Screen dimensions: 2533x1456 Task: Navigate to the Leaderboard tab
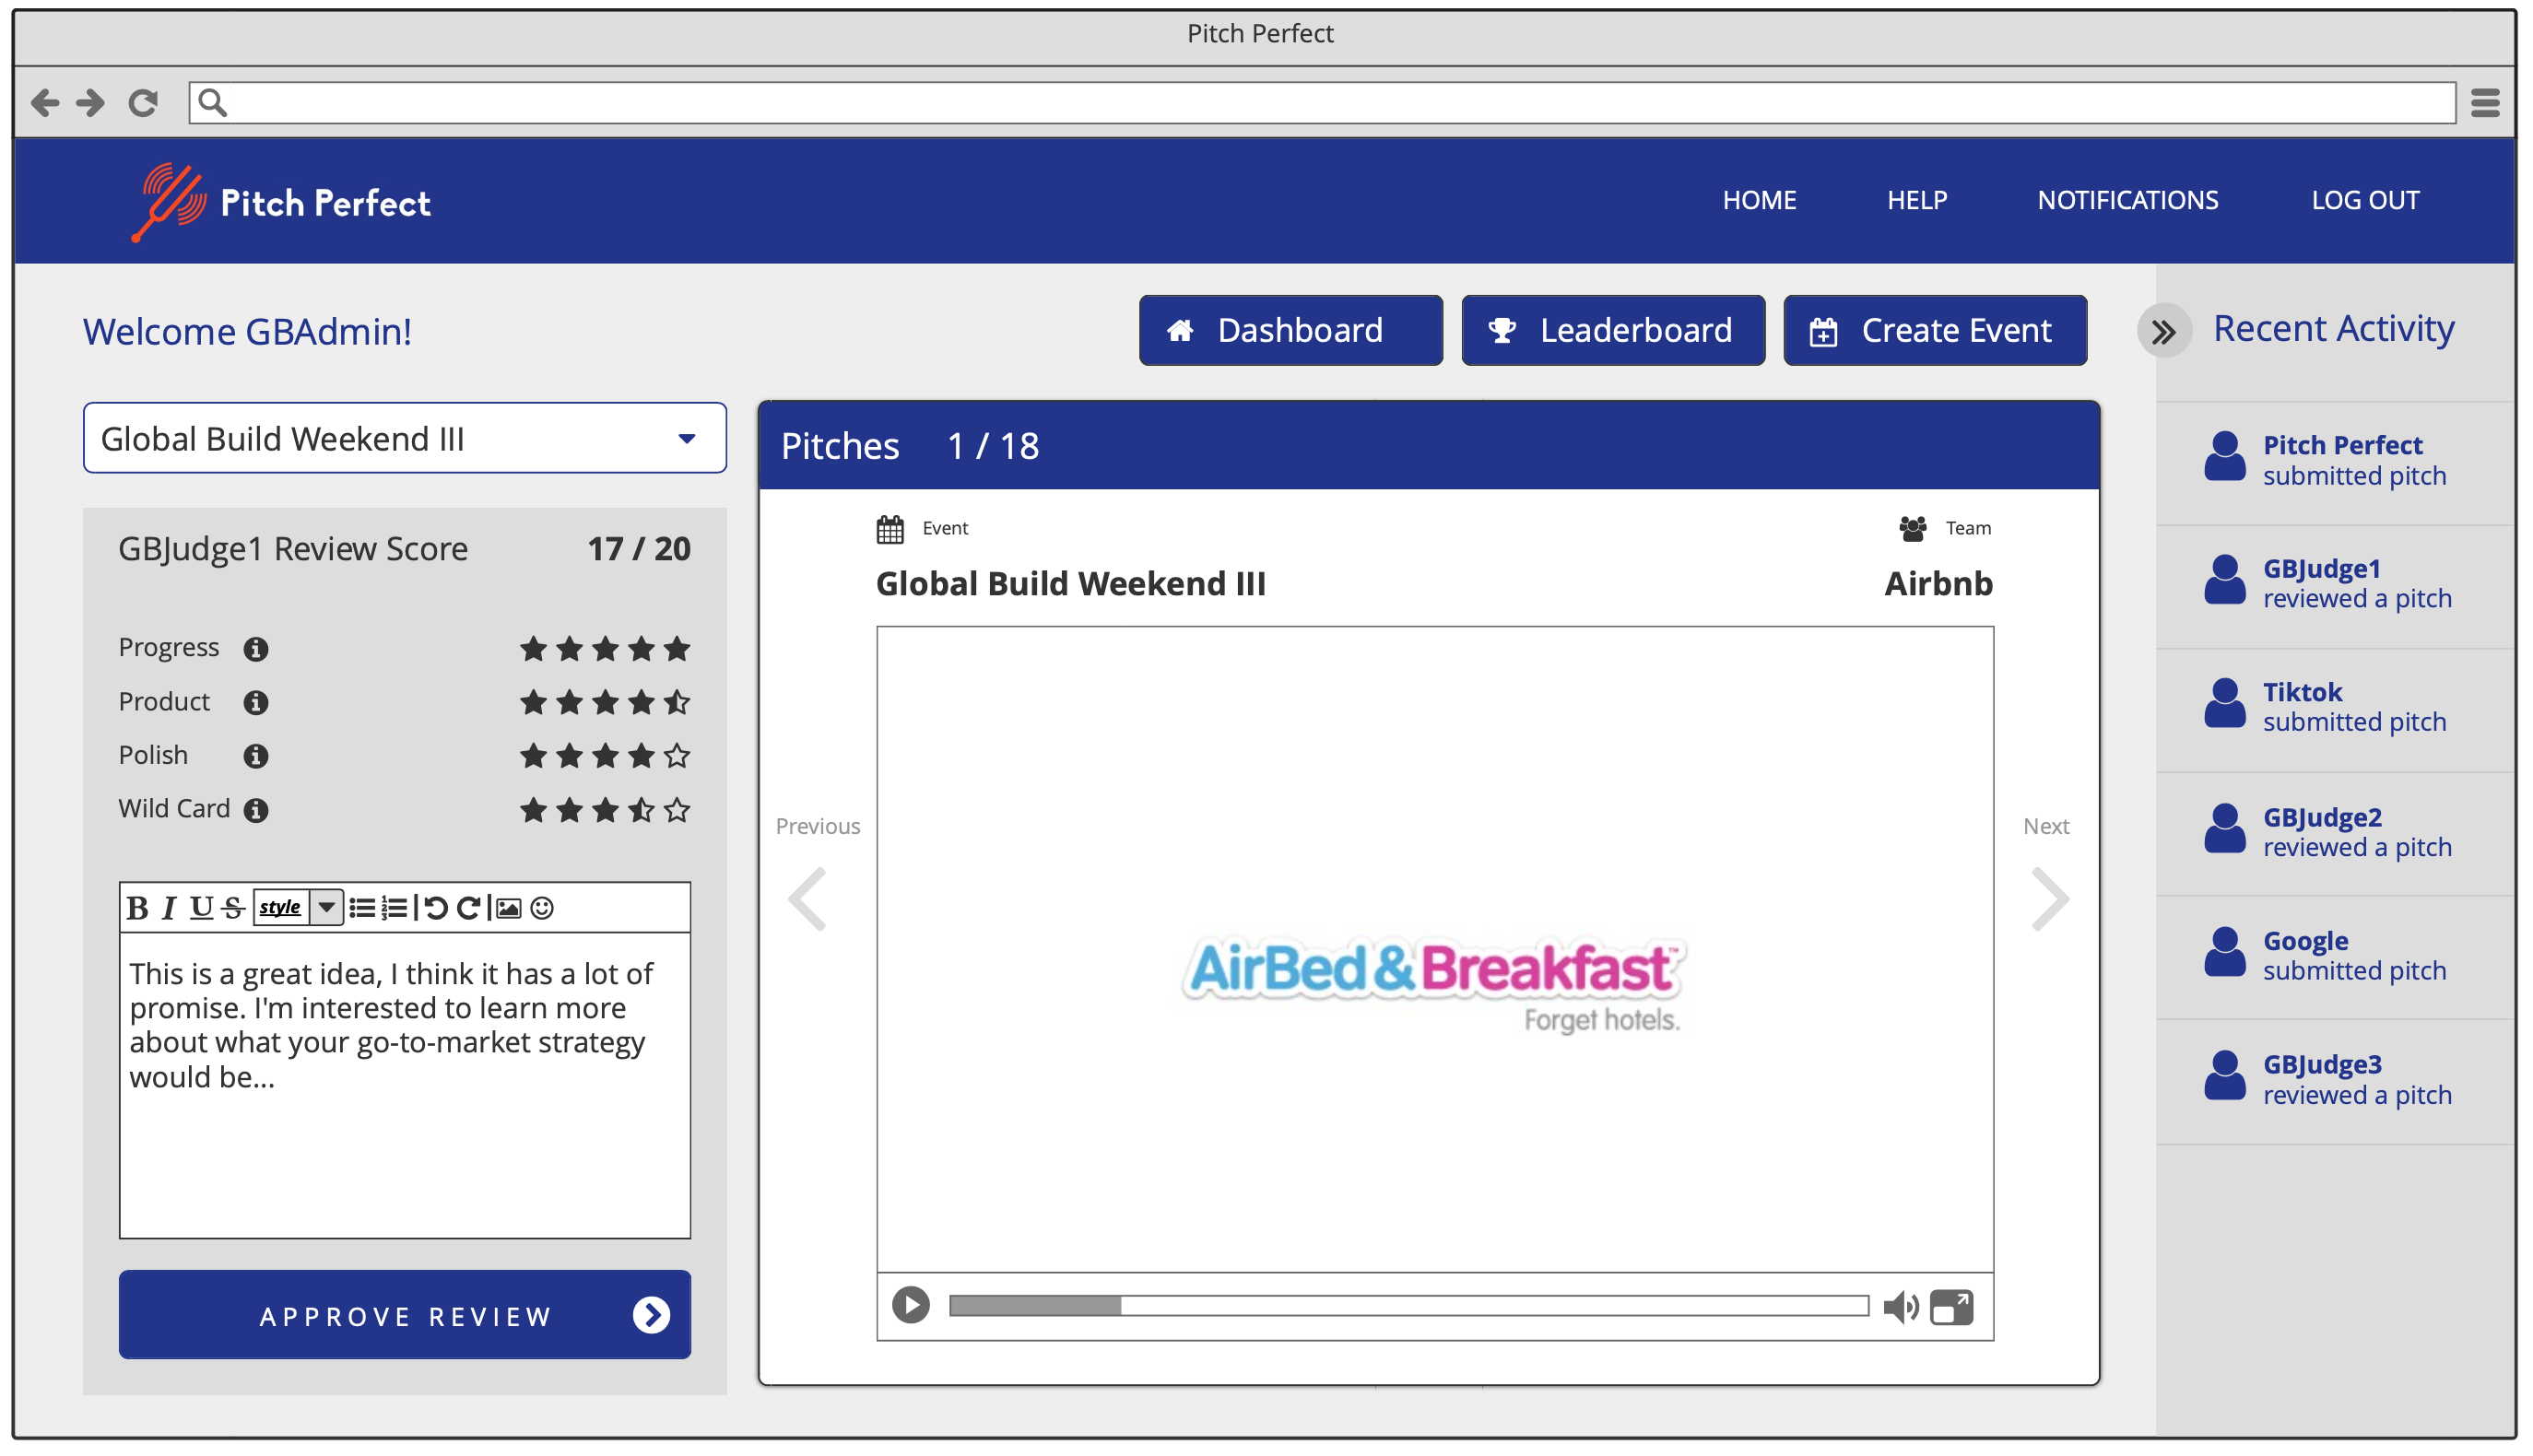[x=1612, y=330]
